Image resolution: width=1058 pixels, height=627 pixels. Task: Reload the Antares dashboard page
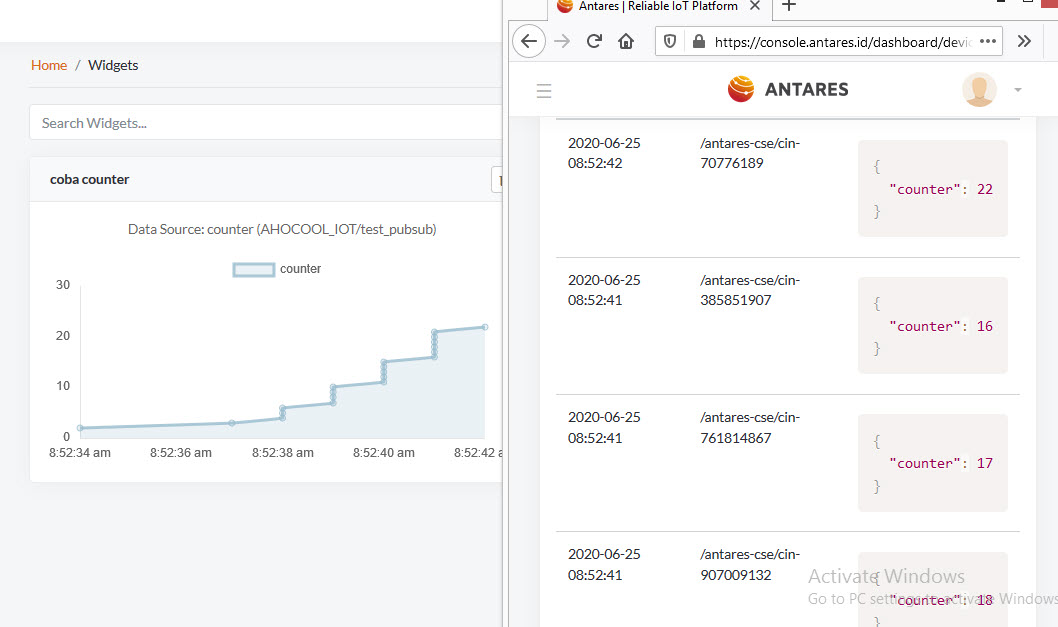pos(593,41)
